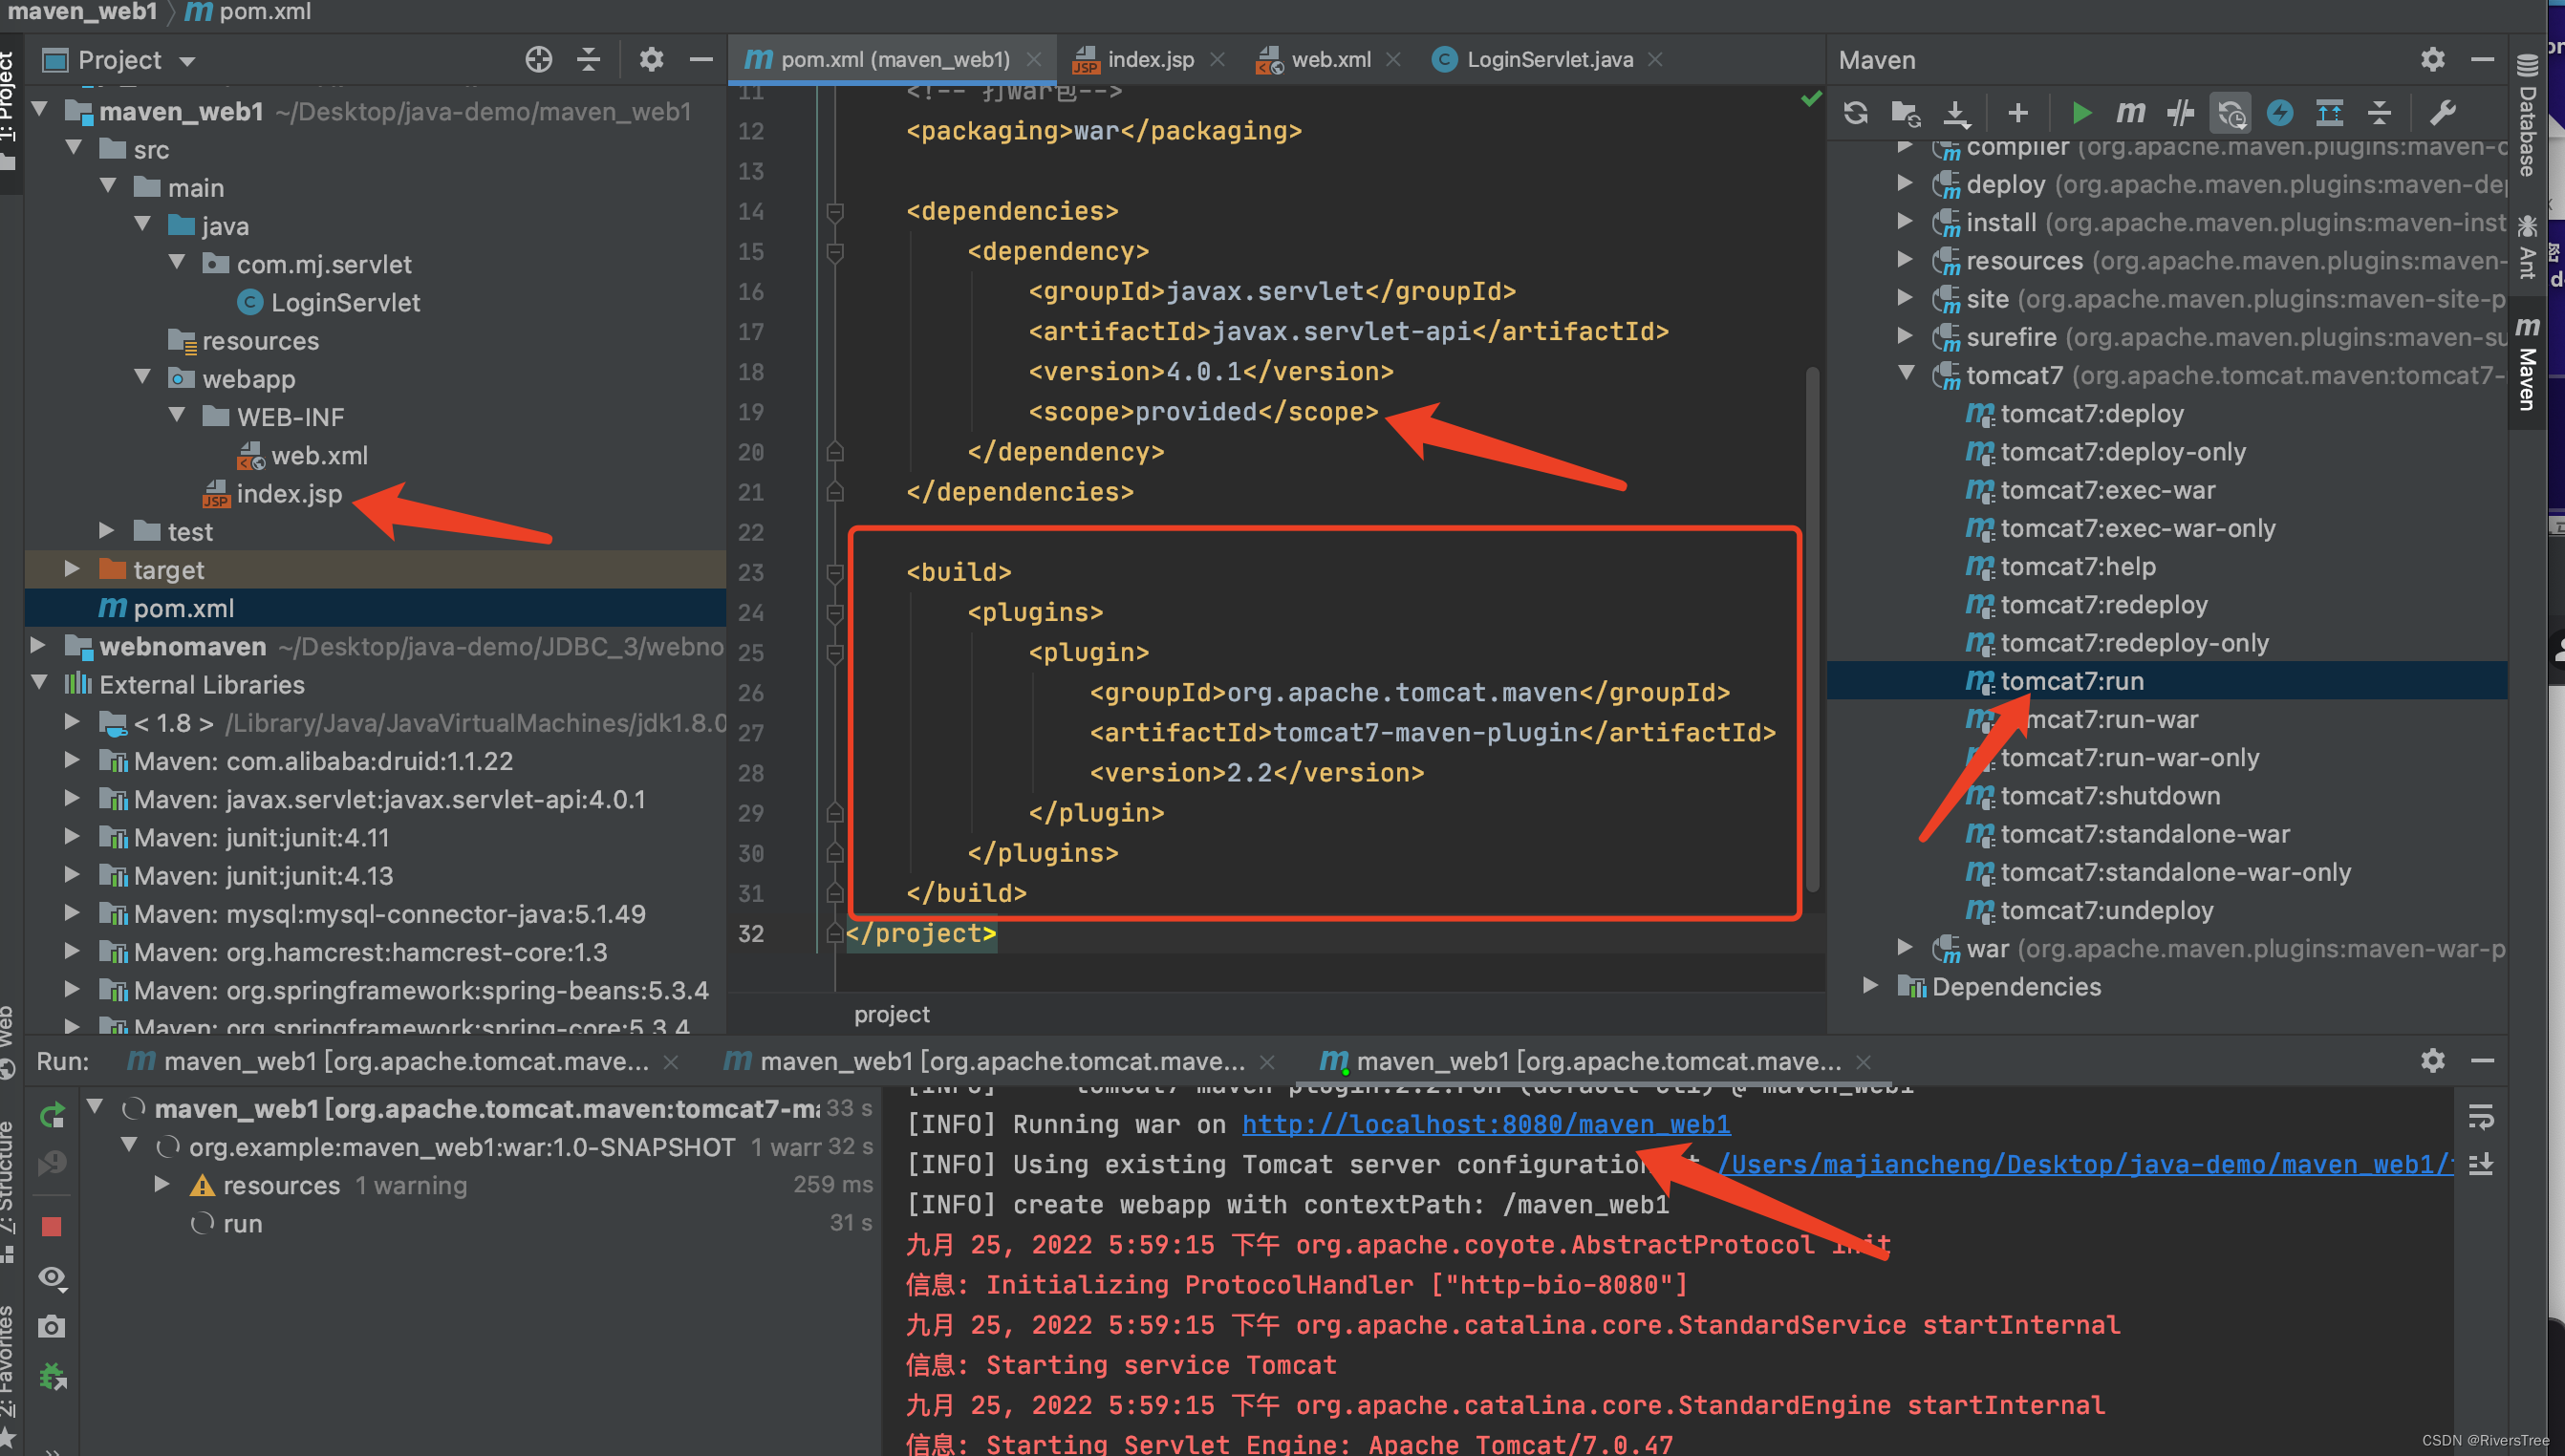Click Download Sources and Documentation icon
This screenshot has width=2565, height=1456.
pyautogui.click(x=1956, y=112)
